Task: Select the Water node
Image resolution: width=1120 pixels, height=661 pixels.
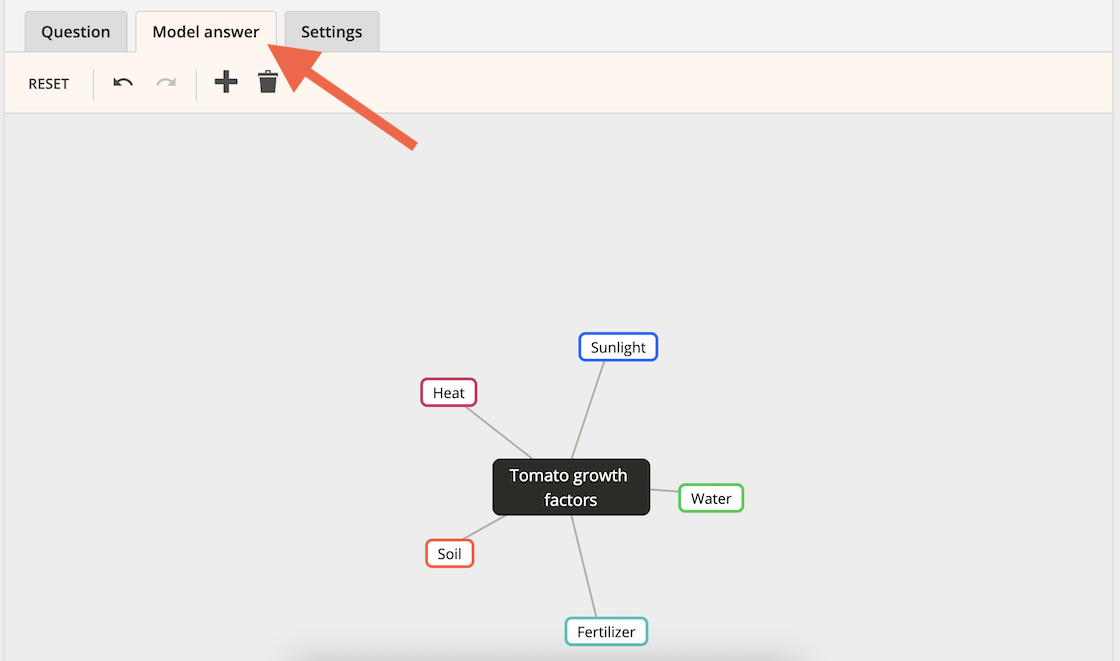Action: [711, 498]
